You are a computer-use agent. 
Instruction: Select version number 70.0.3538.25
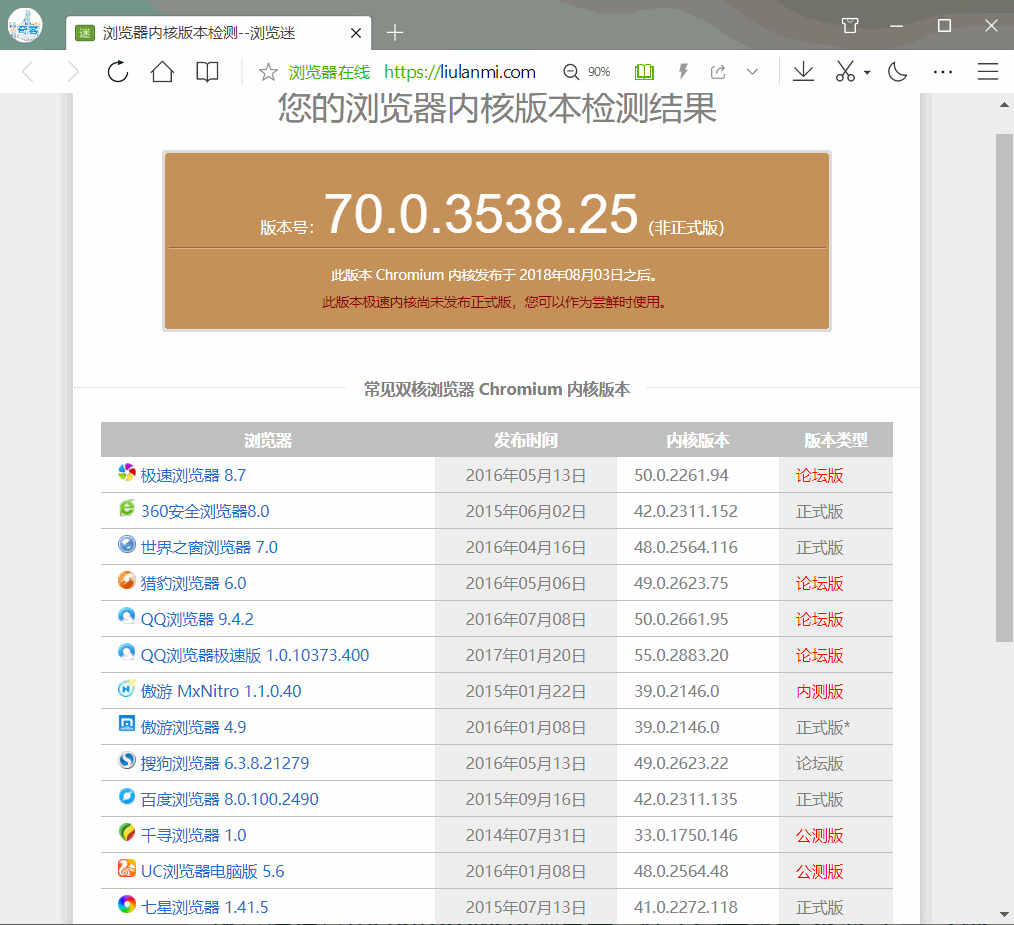coord(481,214)
